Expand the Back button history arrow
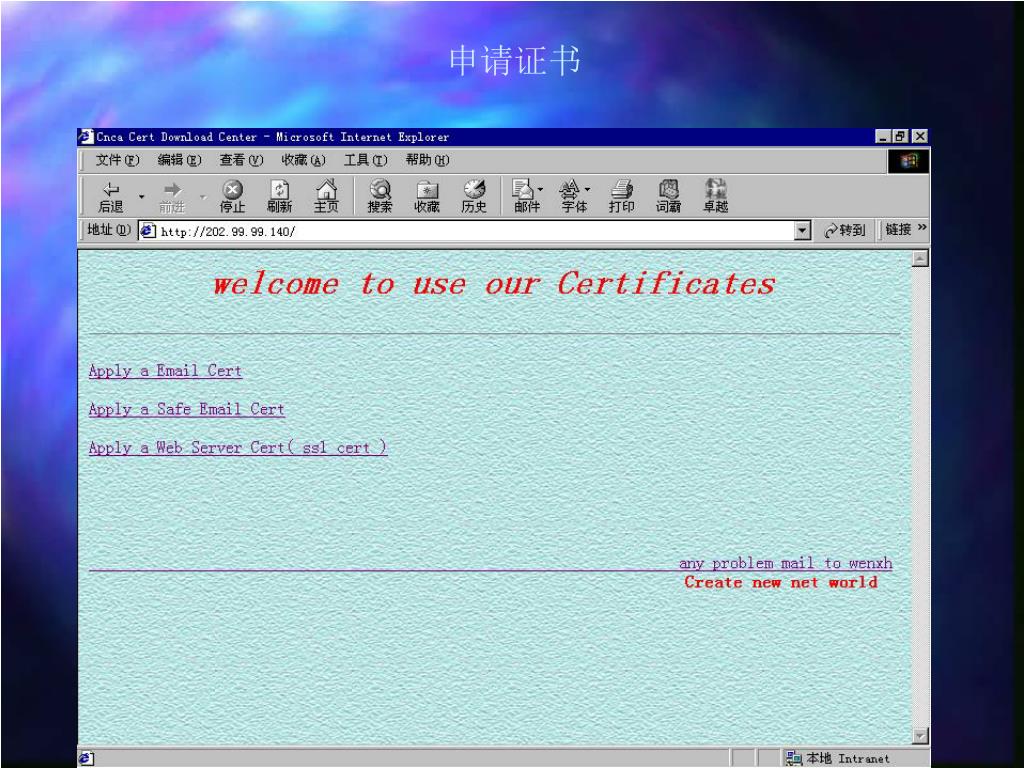This screenshot has width=1024, height=768. click(x=142, y=196)
